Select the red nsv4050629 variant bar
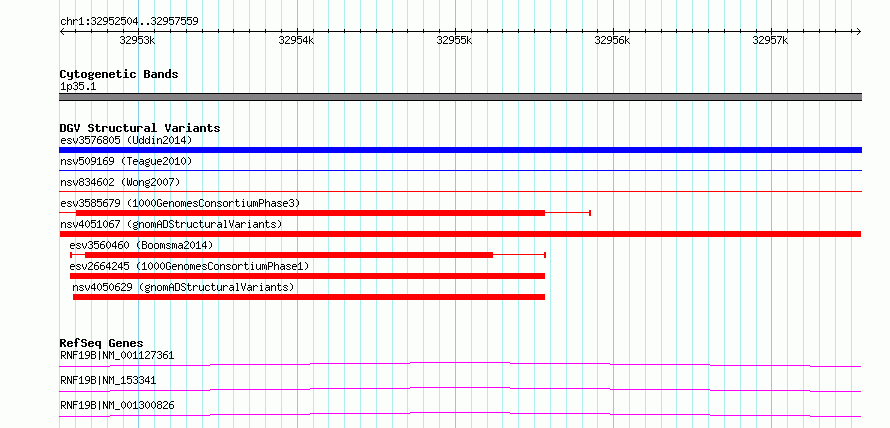Viewport: 890px width, 428px height. pos(309,297)
